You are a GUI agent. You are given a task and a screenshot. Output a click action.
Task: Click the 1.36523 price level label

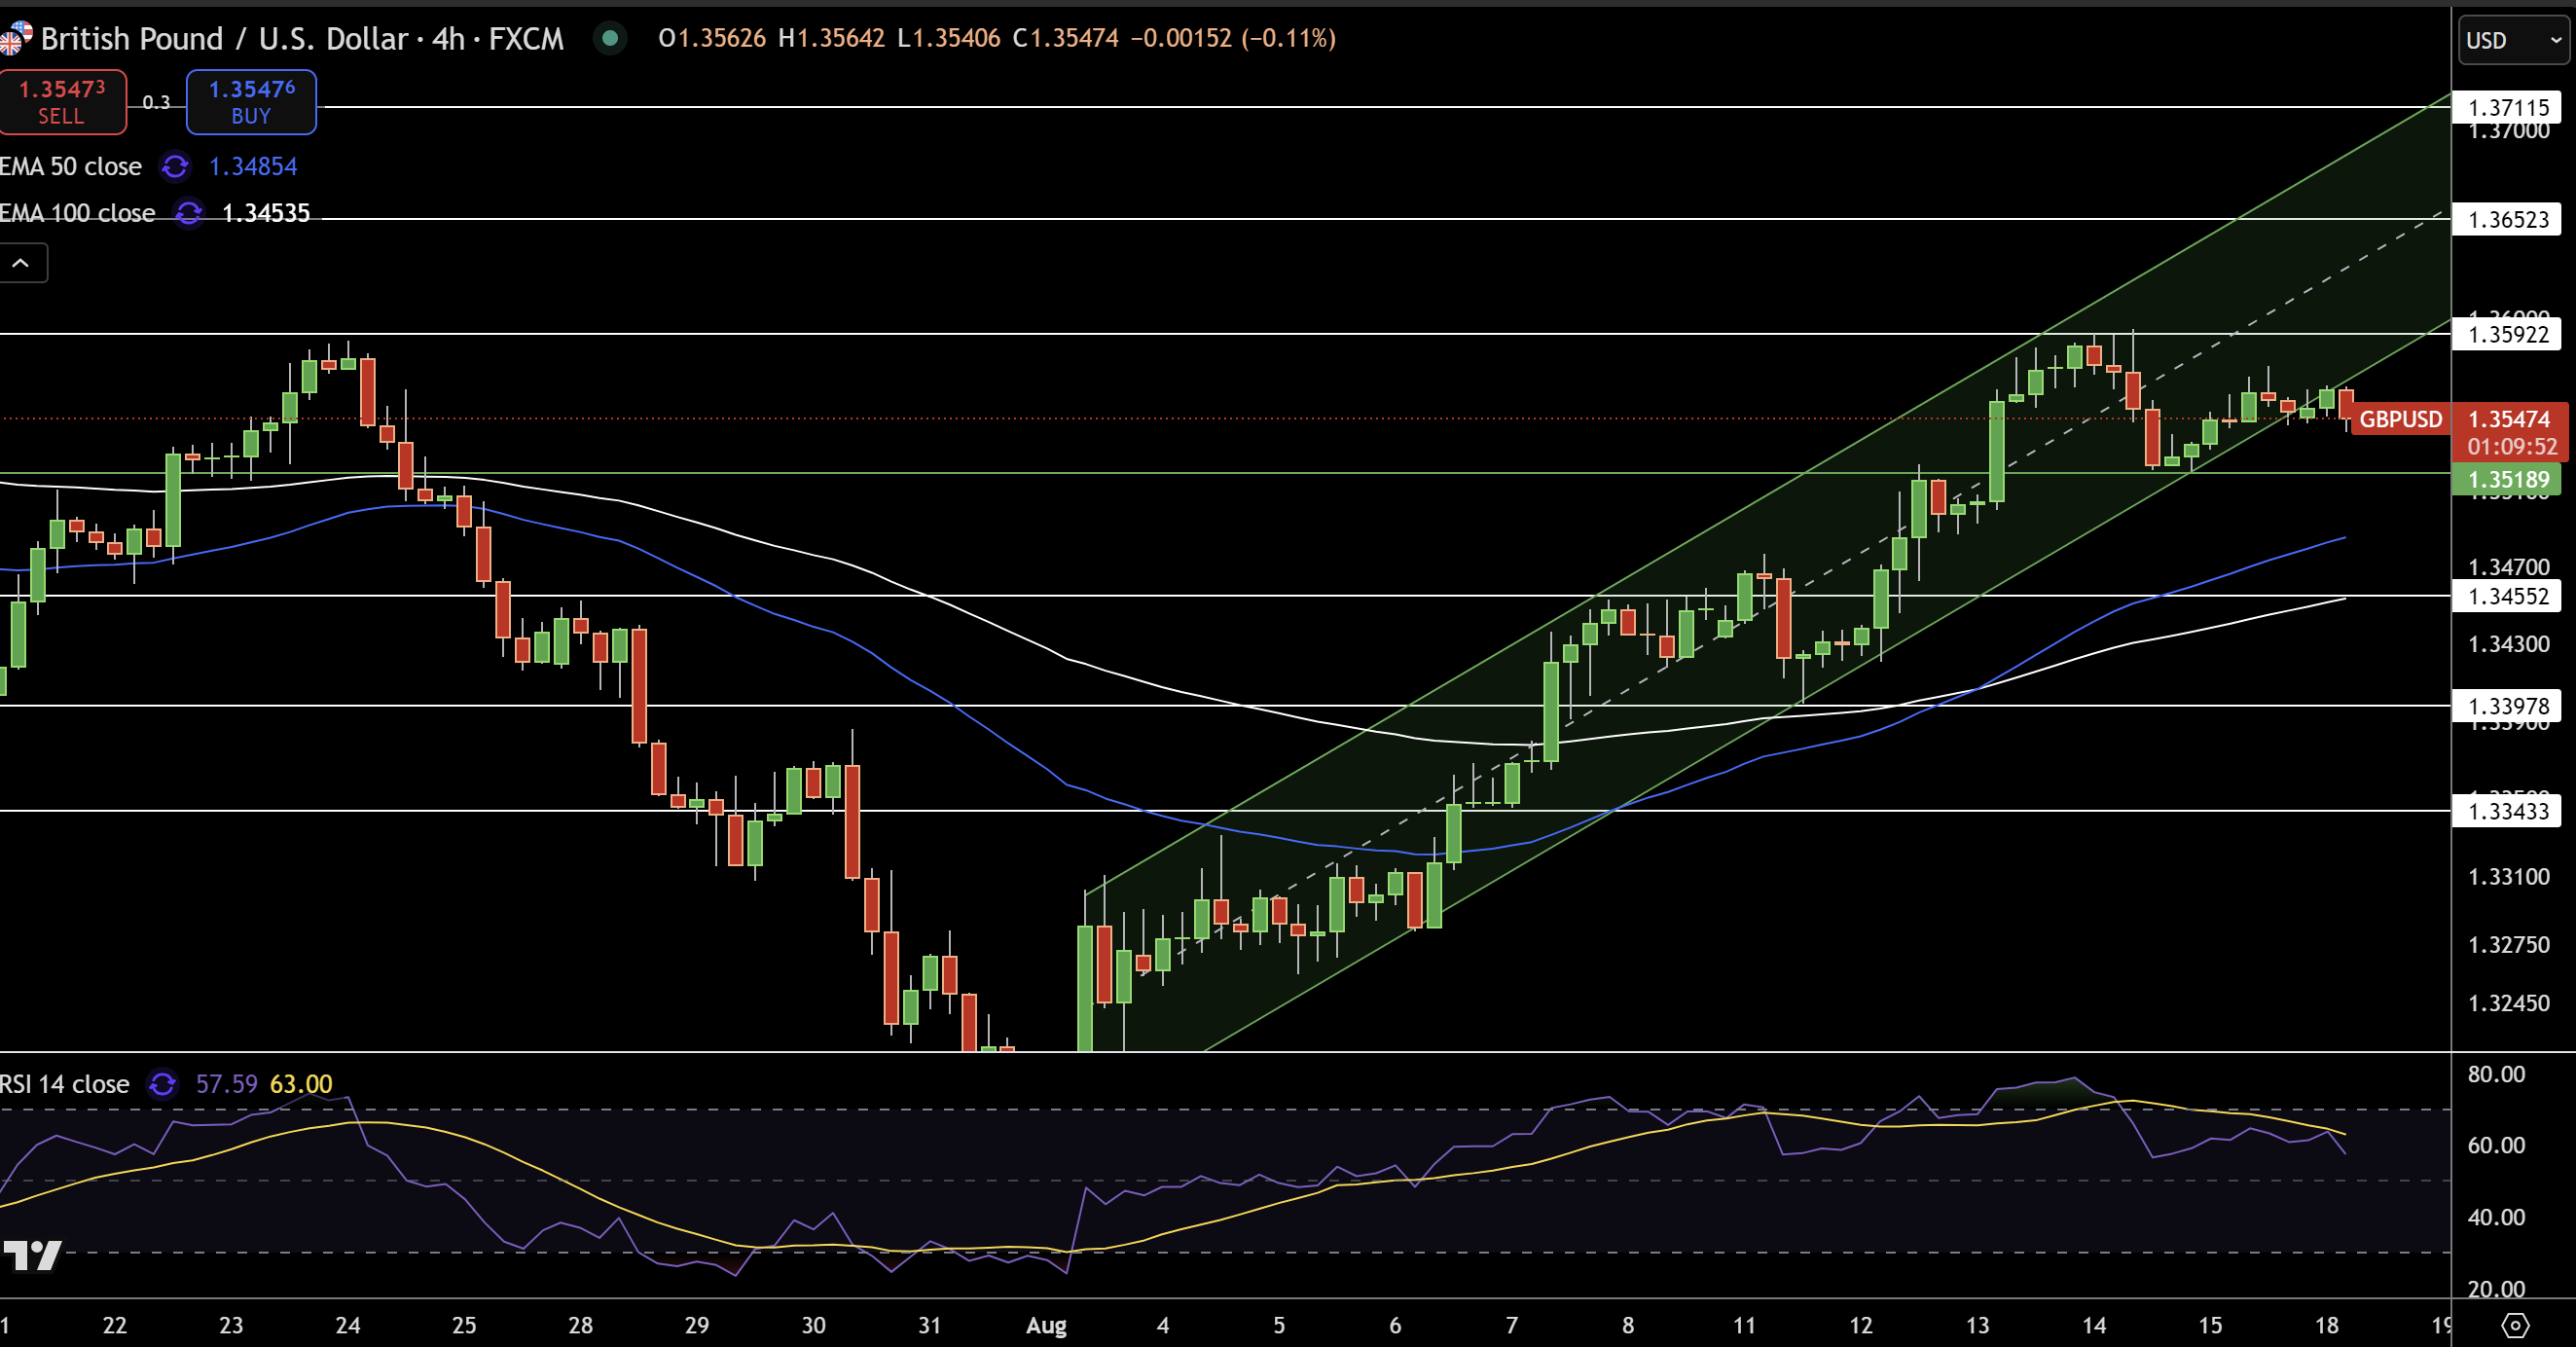coord(2508,219)
